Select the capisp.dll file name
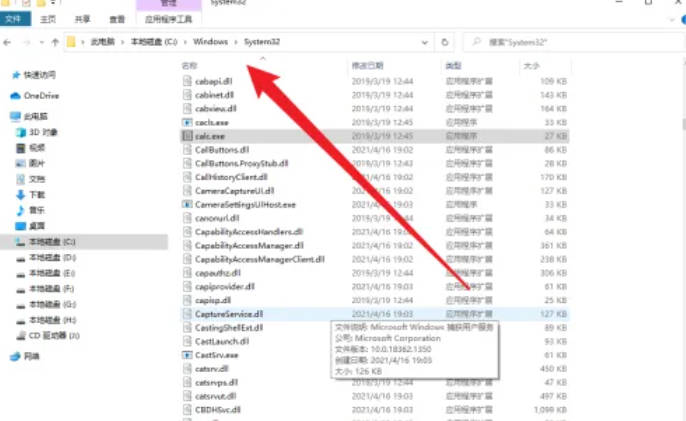The width and height of the screenshot is (686, 421). (x=213, y=300)
